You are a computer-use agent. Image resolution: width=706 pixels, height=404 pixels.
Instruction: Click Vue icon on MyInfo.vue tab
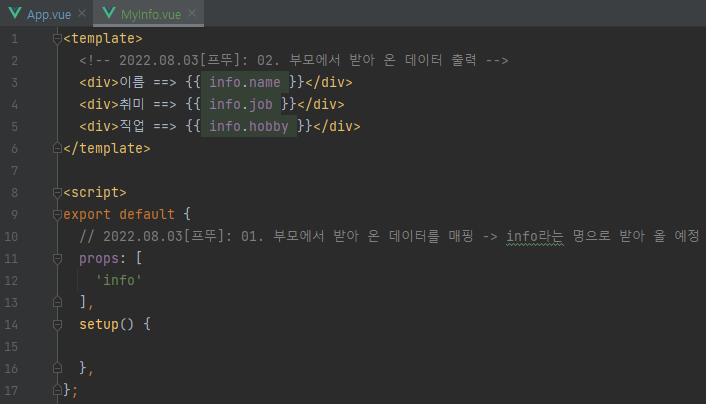pos(109,13)
